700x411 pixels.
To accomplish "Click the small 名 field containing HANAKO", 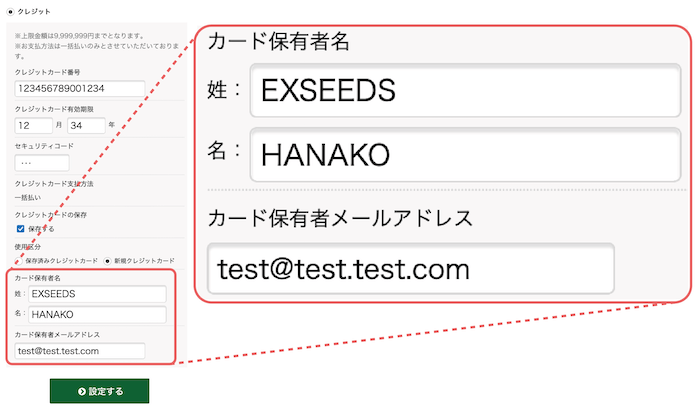I will point(97,314).
